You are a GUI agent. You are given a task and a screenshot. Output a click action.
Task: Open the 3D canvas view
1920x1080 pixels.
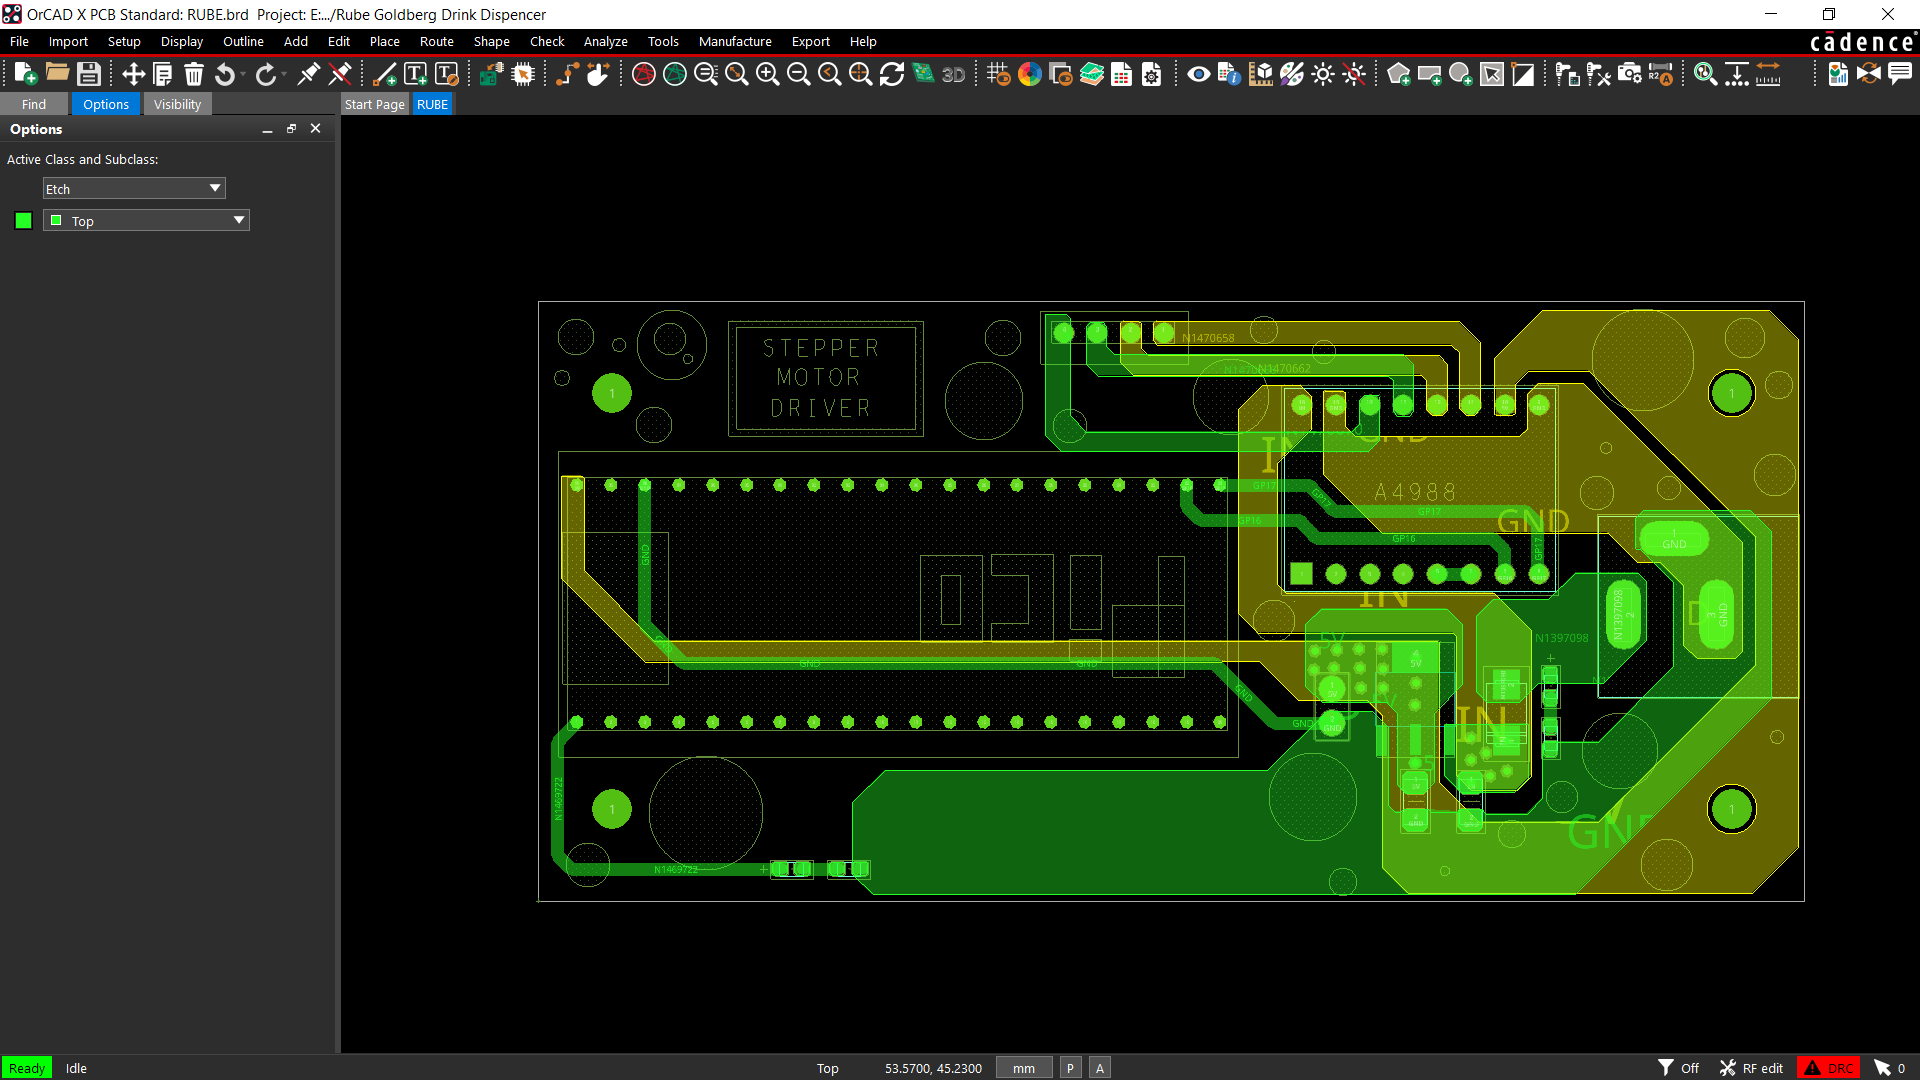(954, 74)
